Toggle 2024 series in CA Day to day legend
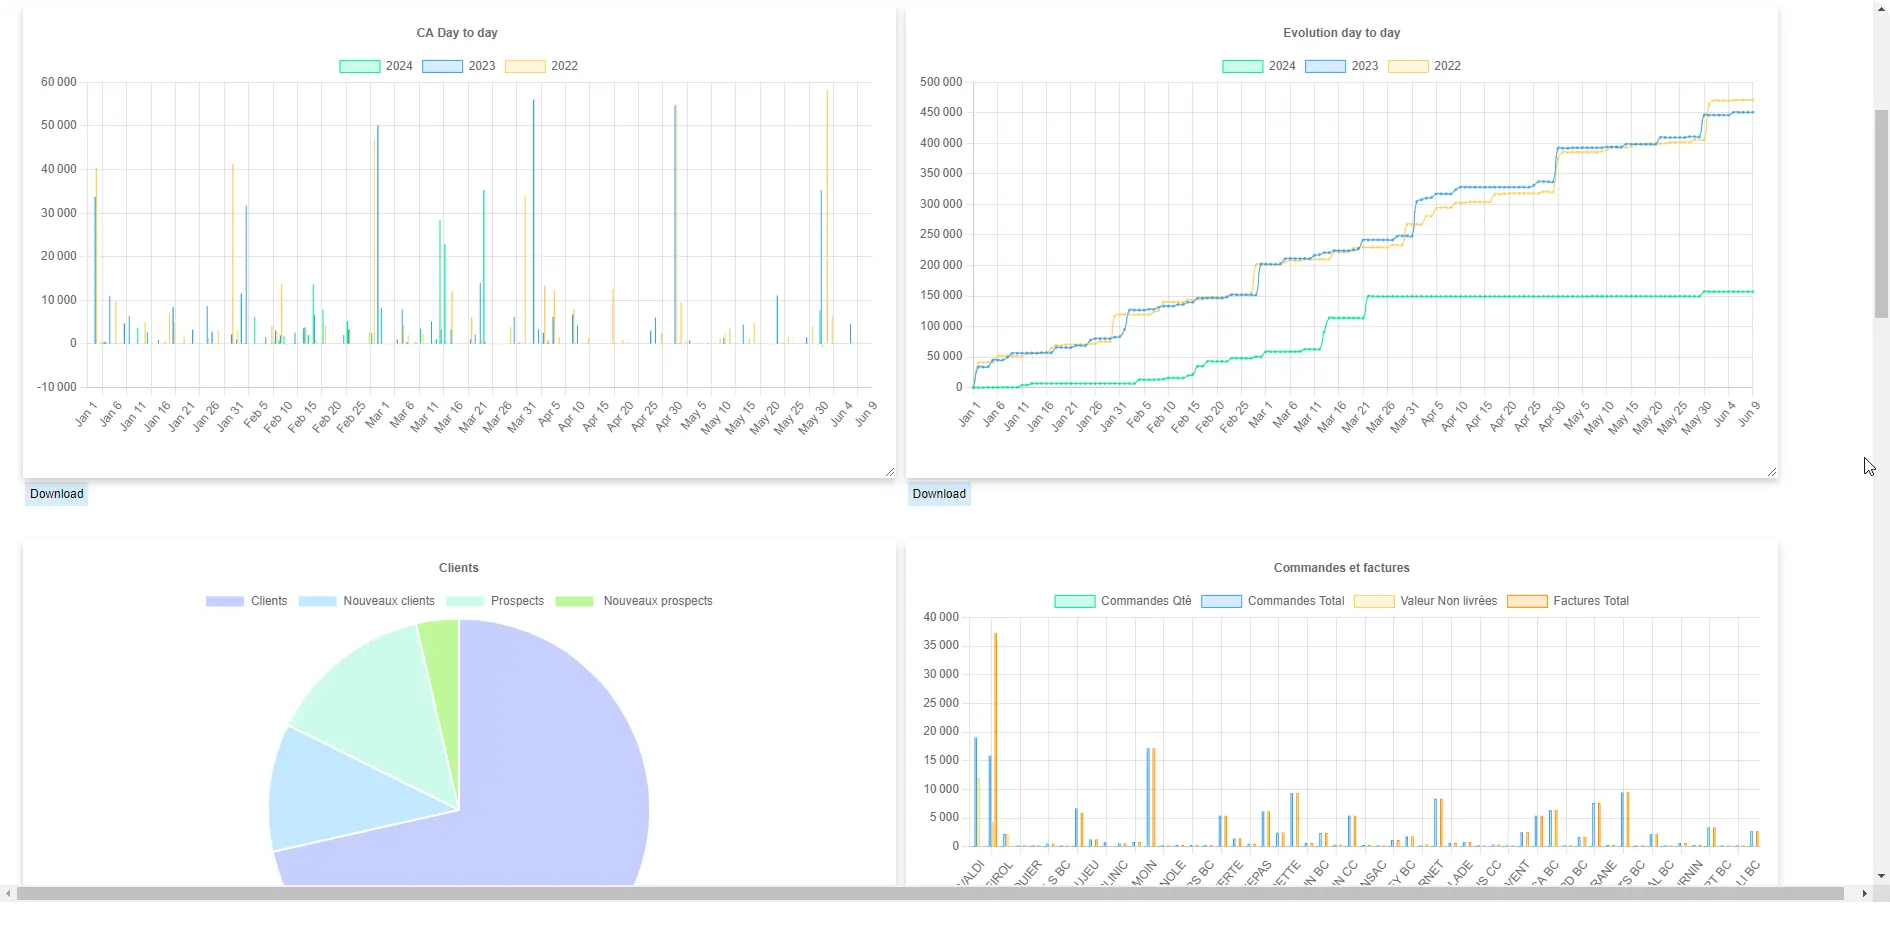 [376, 66]
